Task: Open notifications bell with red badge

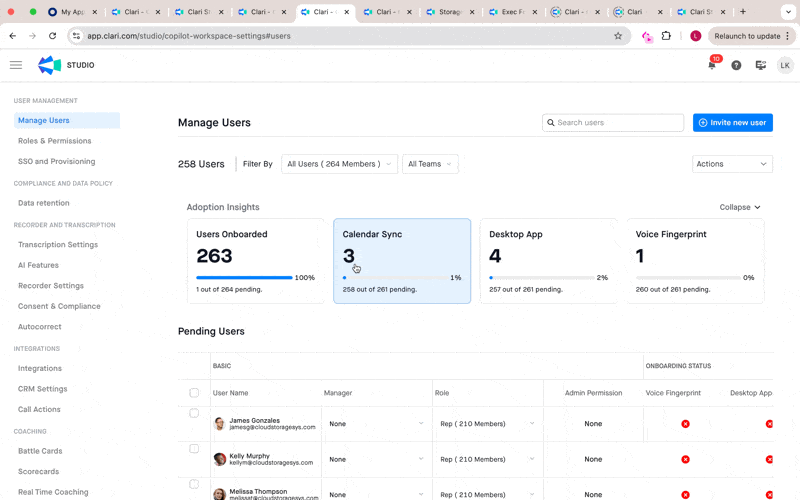Action: point(712,65)
